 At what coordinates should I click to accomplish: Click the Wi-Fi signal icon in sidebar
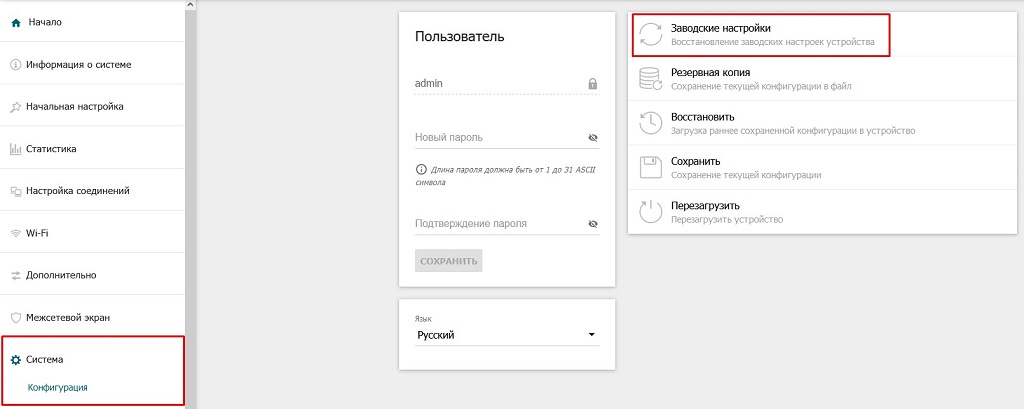pyautogui.click(x=16, y=233)
